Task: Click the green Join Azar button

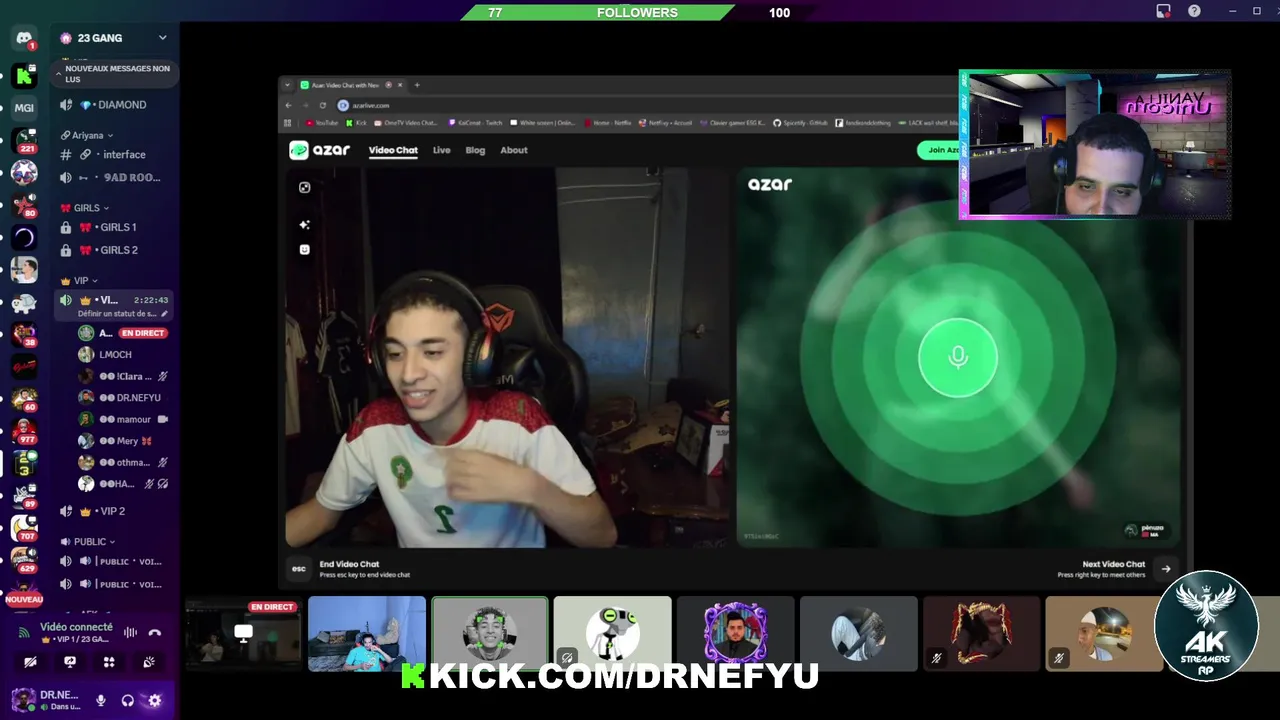Action: pyautogui.click(x=939, y=150)
